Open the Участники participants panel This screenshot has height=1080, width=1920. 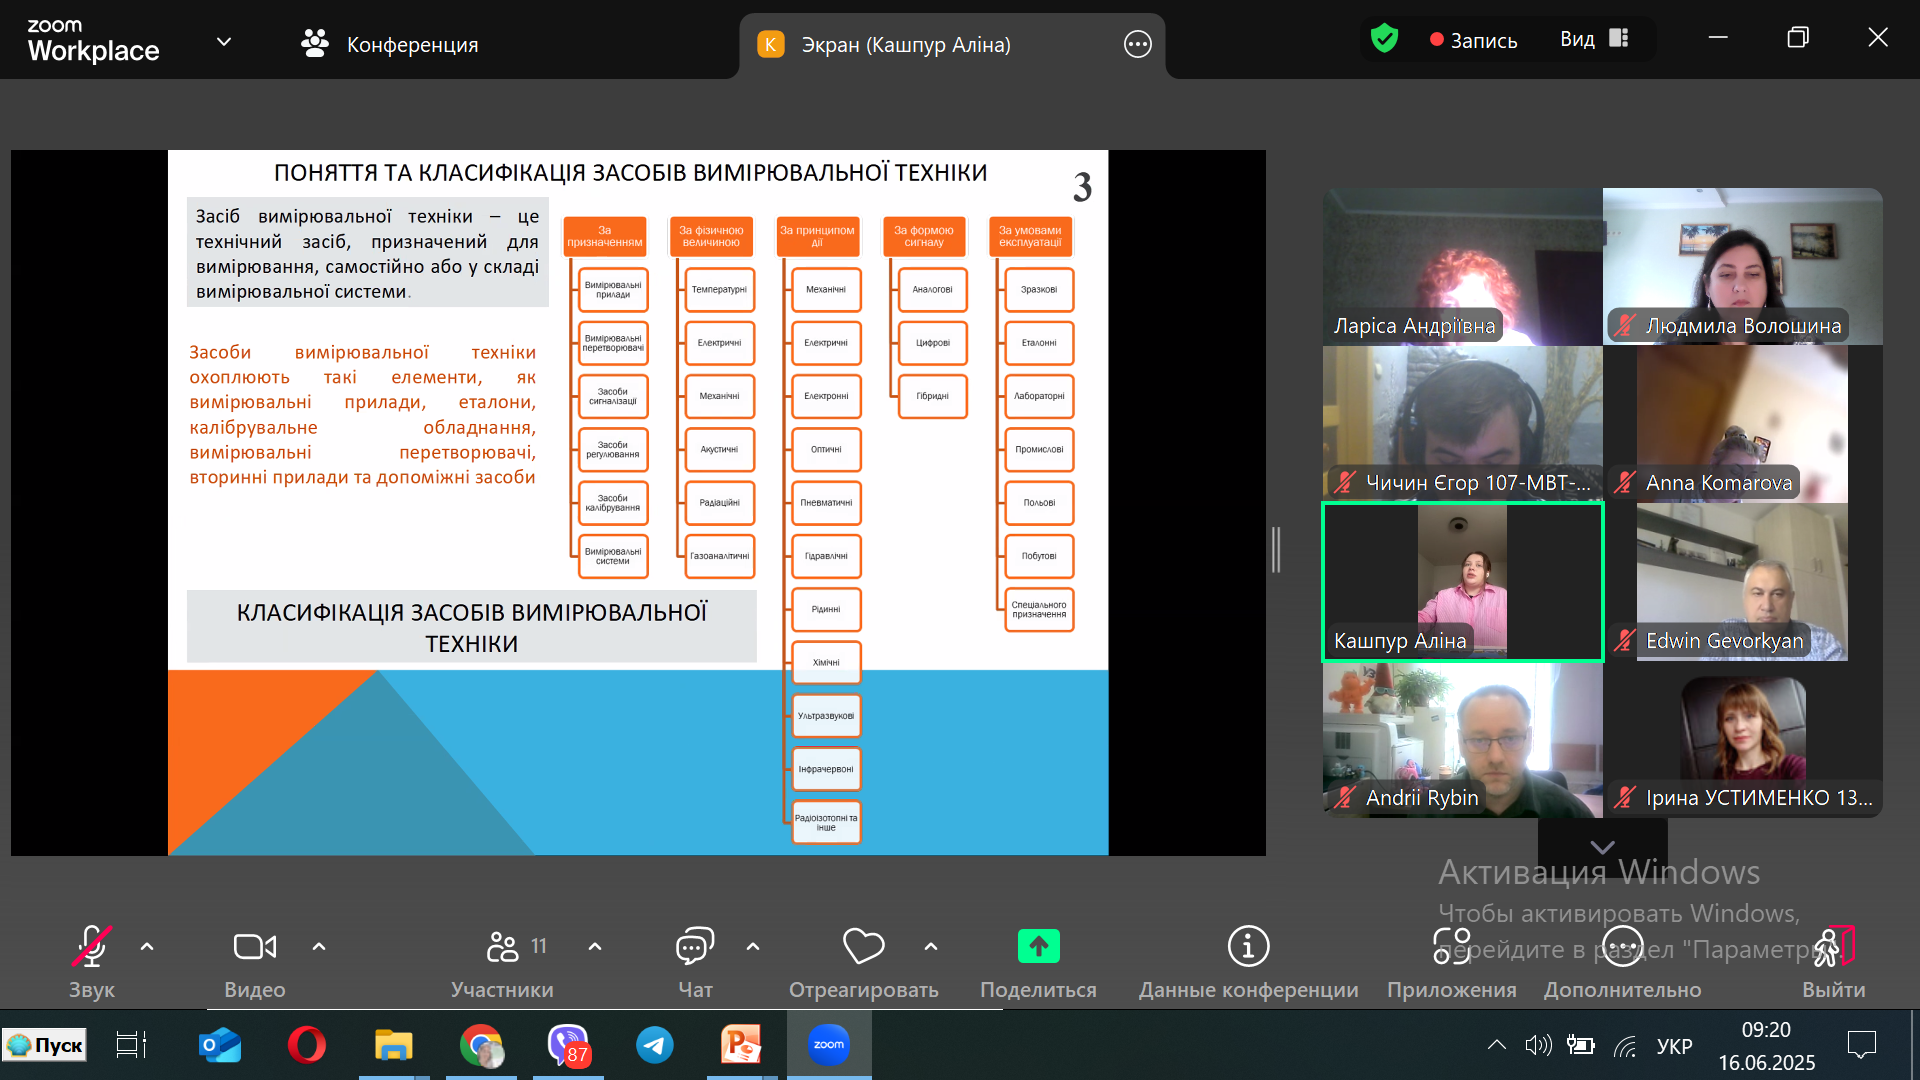click(x=502, y=960)
